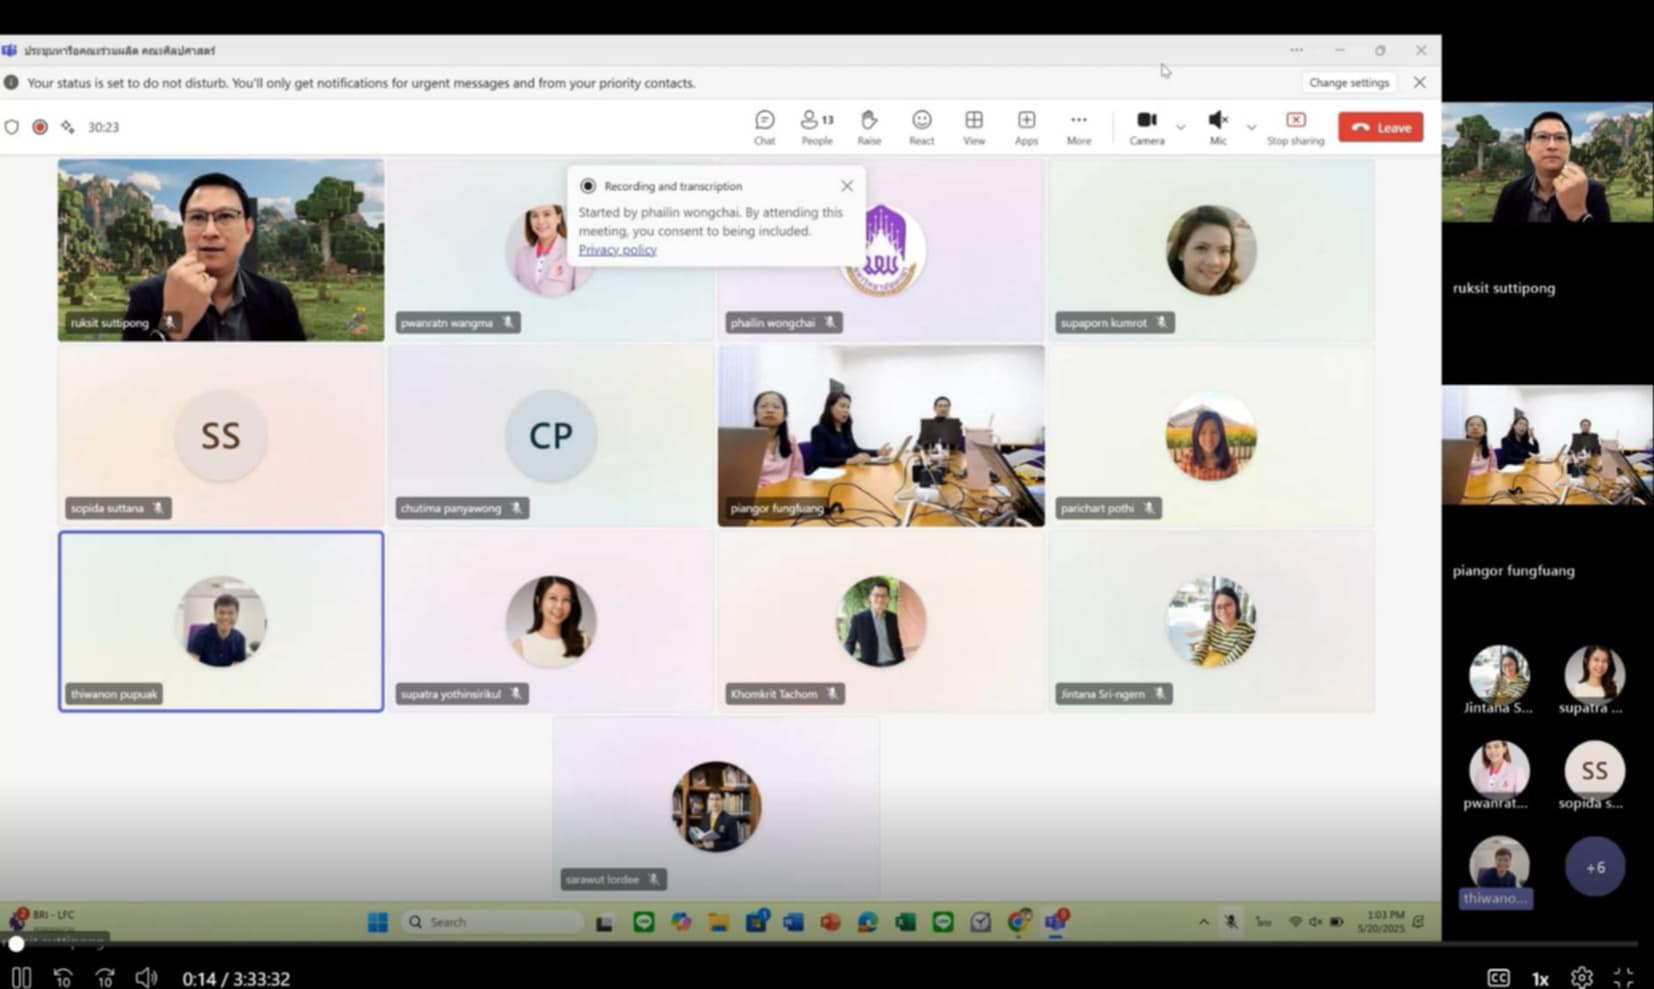1654x989 pixels.
Task: Pause the video playback
Action: pos(21,977)
